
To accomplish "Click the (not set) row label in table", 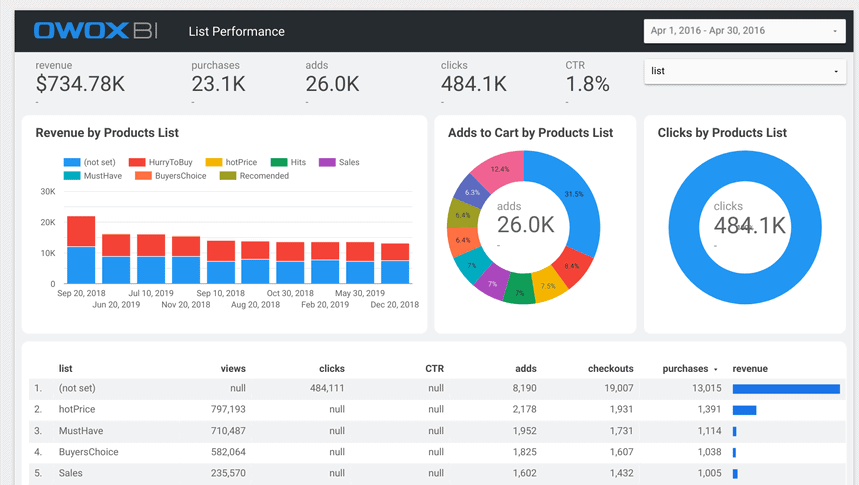I will (77, 388).
